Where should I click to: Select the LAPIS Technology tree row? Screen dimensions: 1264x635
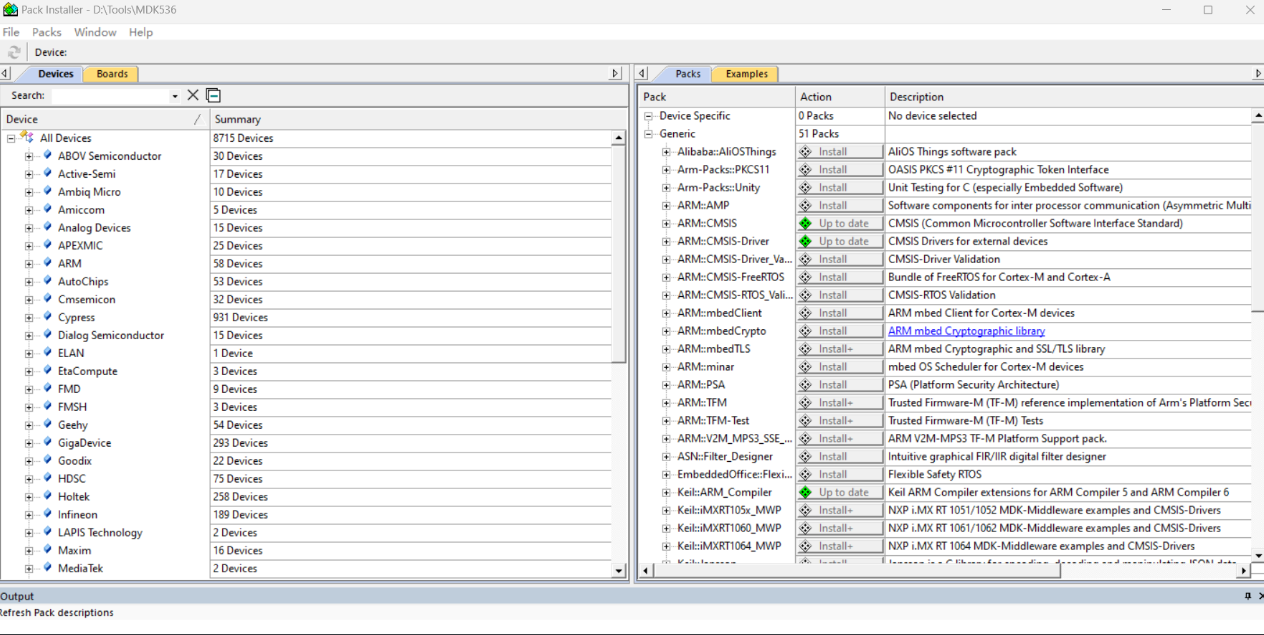100,533
